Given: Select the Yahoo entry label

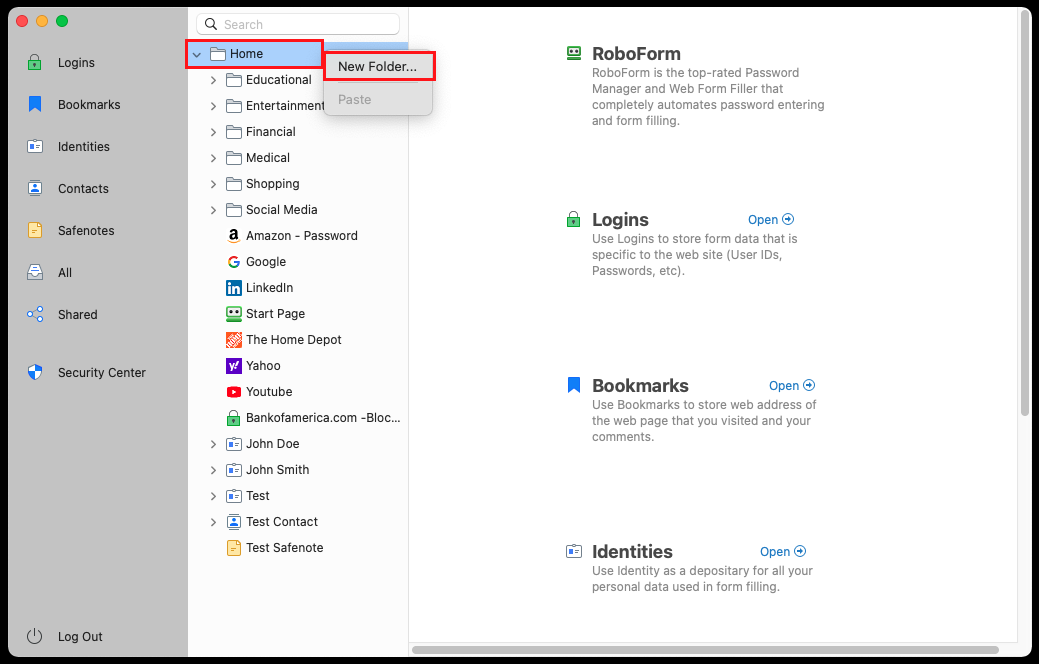Looking at the screenshot, I should click(x=263, y=365).
